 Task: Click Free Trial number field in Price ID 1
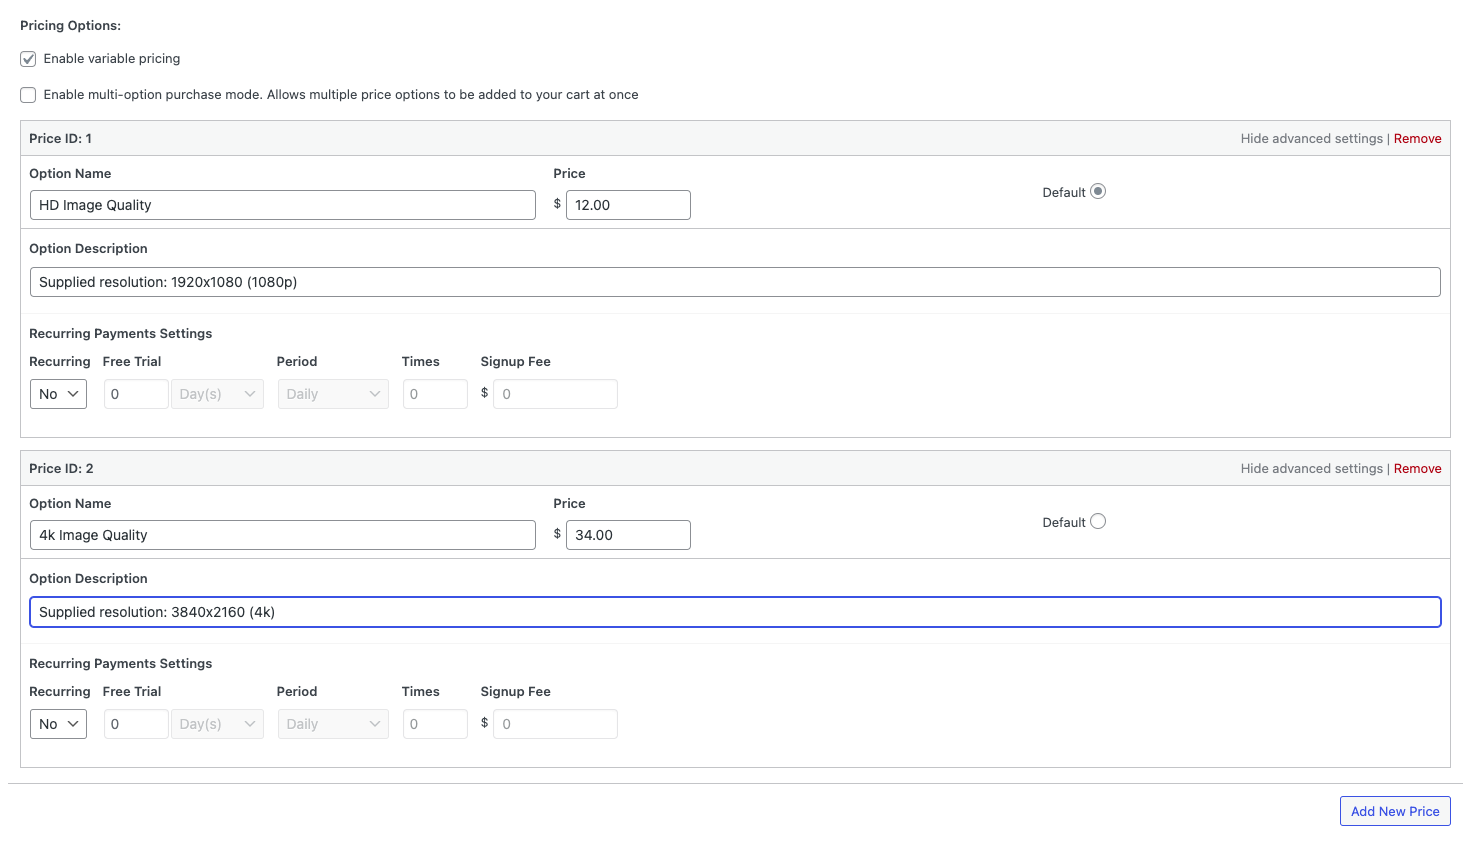[136, 394]
